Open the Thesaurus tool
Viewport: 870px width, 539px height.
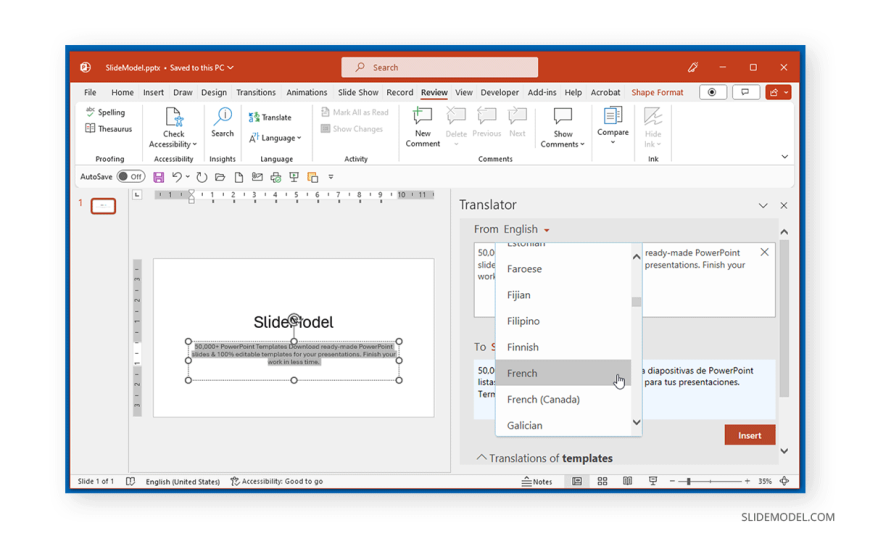tap(109, 129)
